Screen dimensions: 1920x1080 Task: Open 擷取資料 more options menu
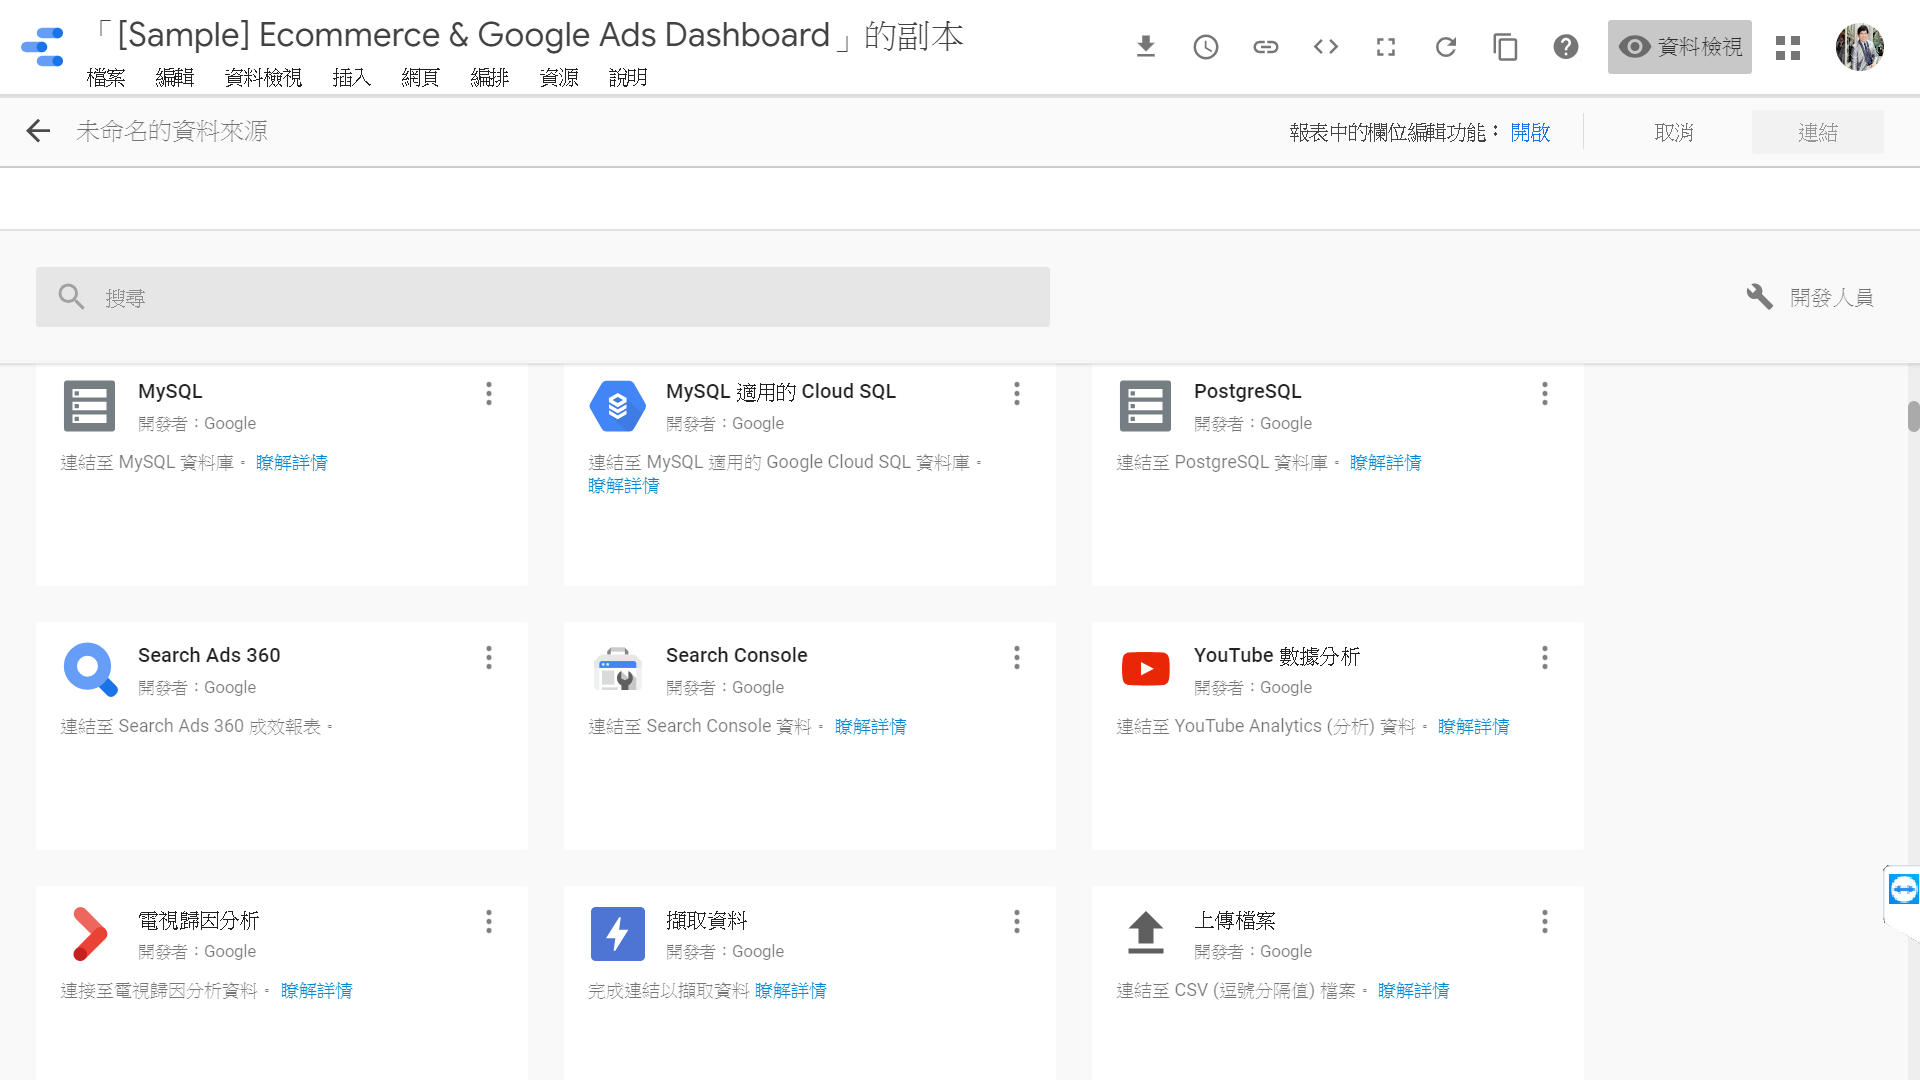pos(1017,921)
